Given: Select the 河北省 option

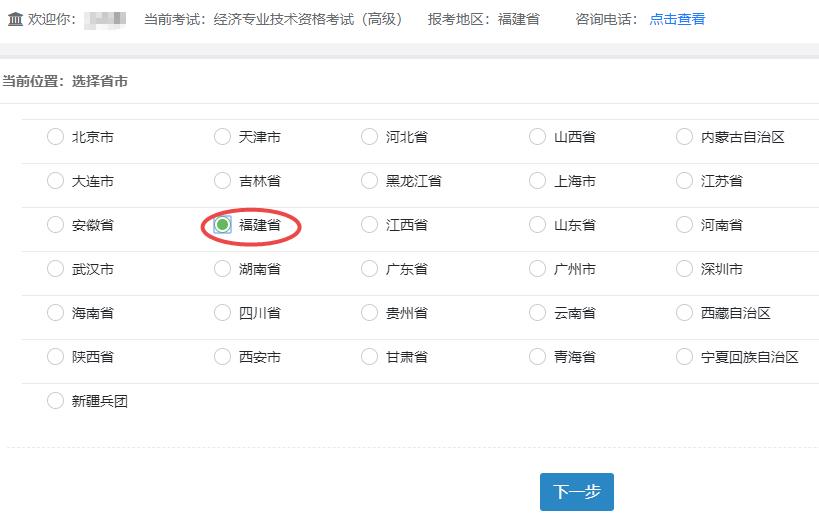Looking at the screenshot, I should (x=369, y=137).
